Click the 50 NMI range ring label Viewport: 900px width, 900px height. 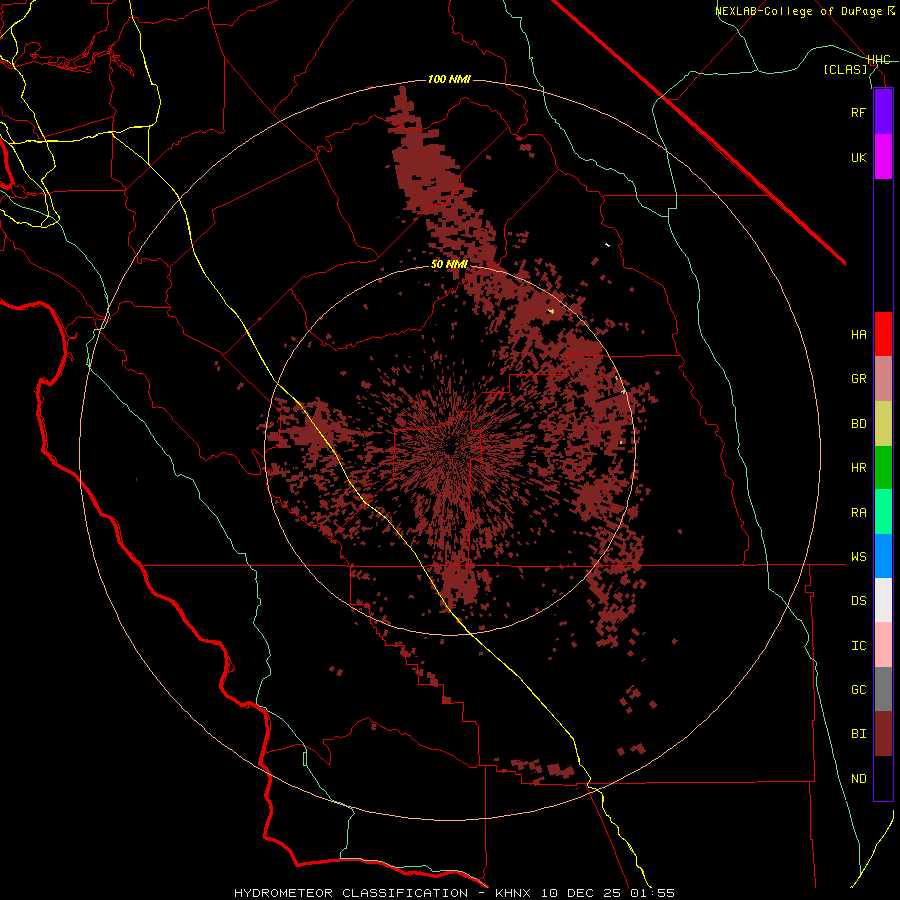pos(449,264)
